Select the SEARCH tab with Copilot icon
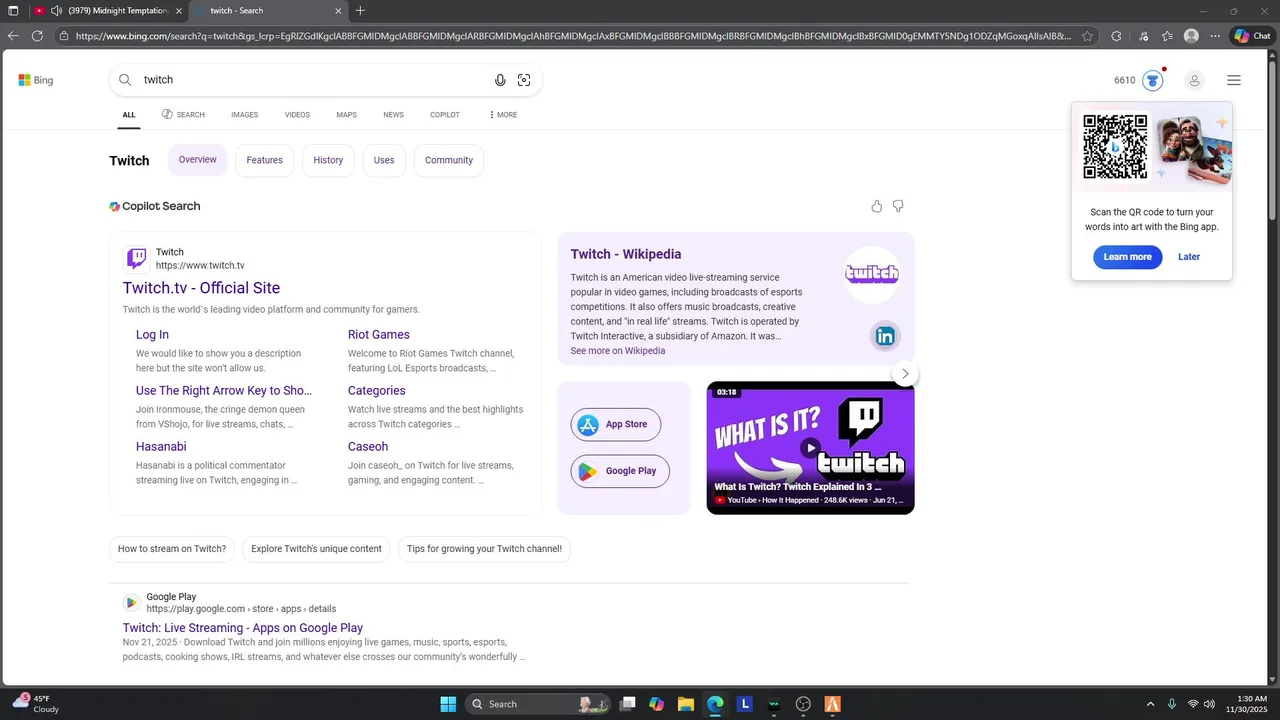This screenshot has height=720, width=1280. click(x=183, y=115)
